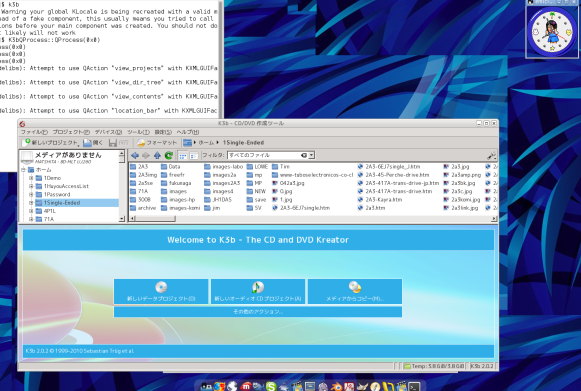Image resolution: width=581 pixels, height=391 pixels.
Task: Click the back arrow in the file browser
Action: [135, 155]
